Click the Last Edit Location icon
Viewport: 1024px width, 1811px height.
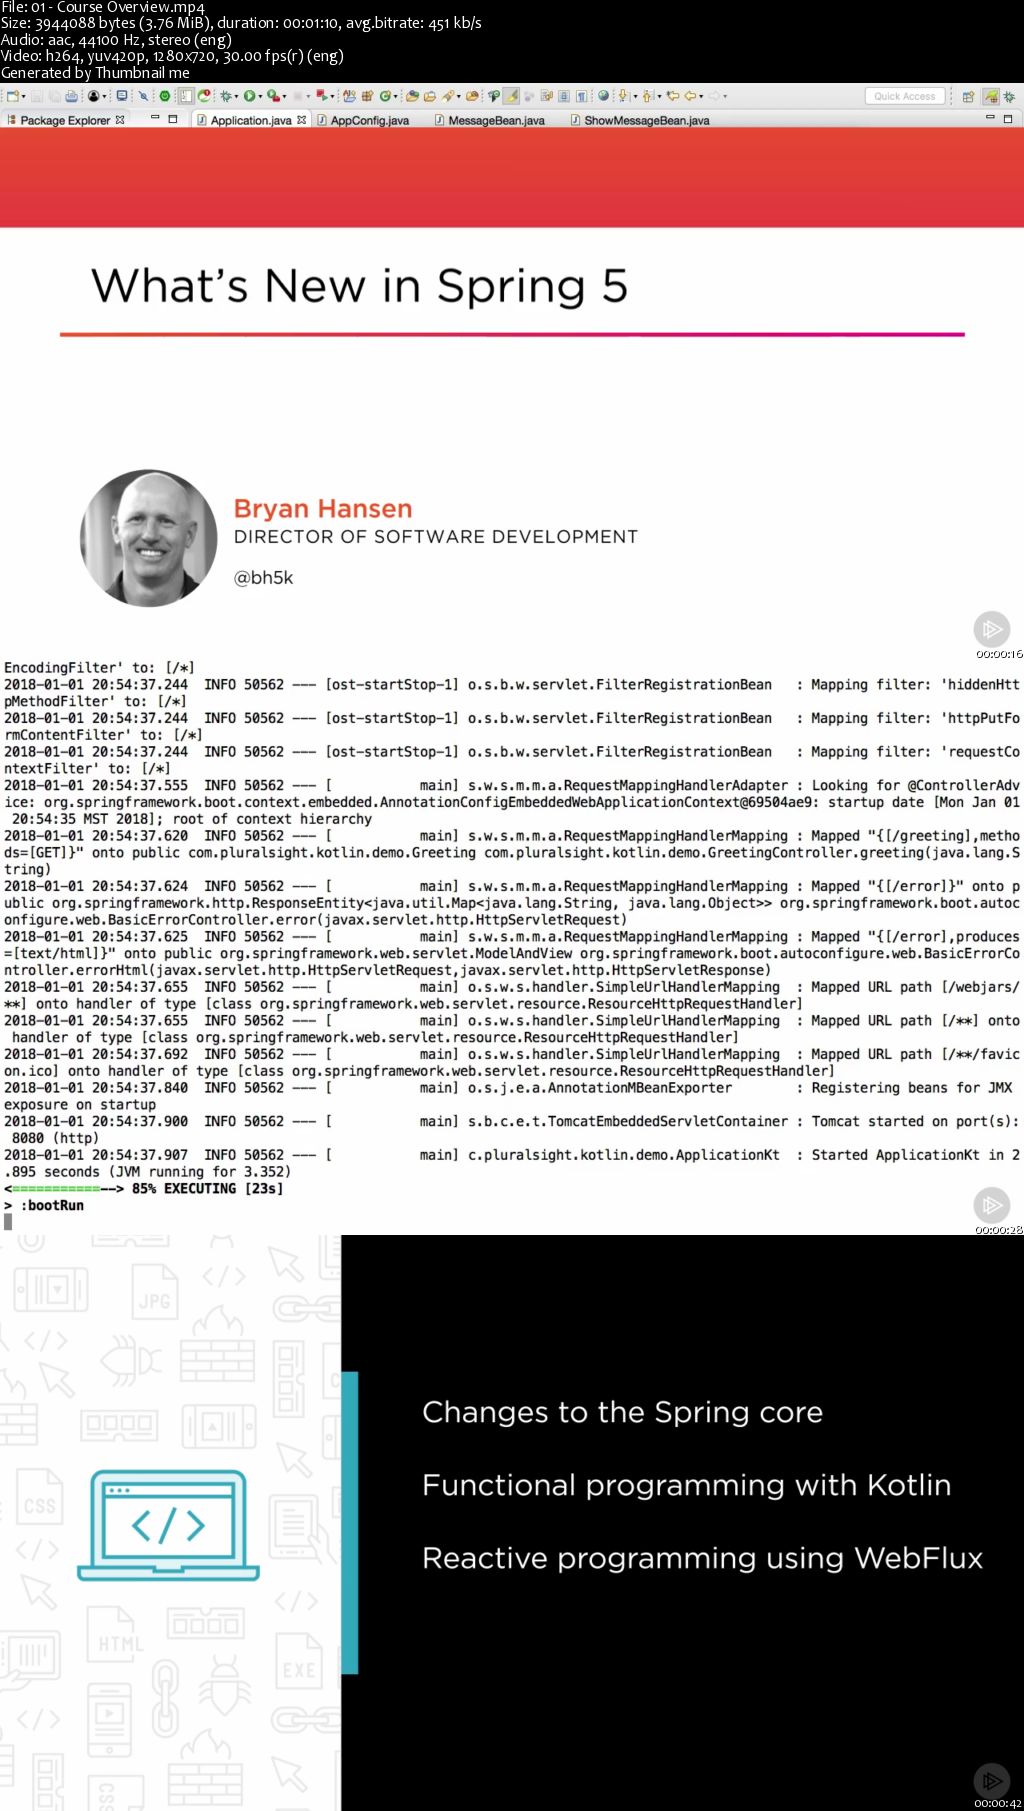(x=672, y=96)
